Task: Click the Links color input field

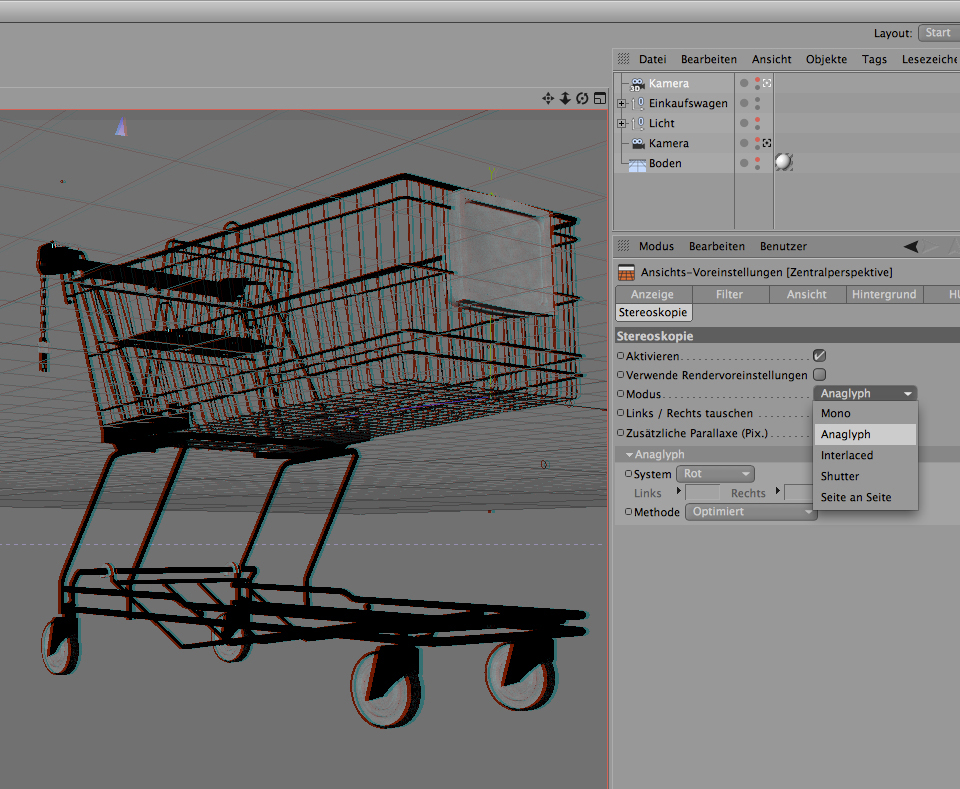Action: coord(702,493)
